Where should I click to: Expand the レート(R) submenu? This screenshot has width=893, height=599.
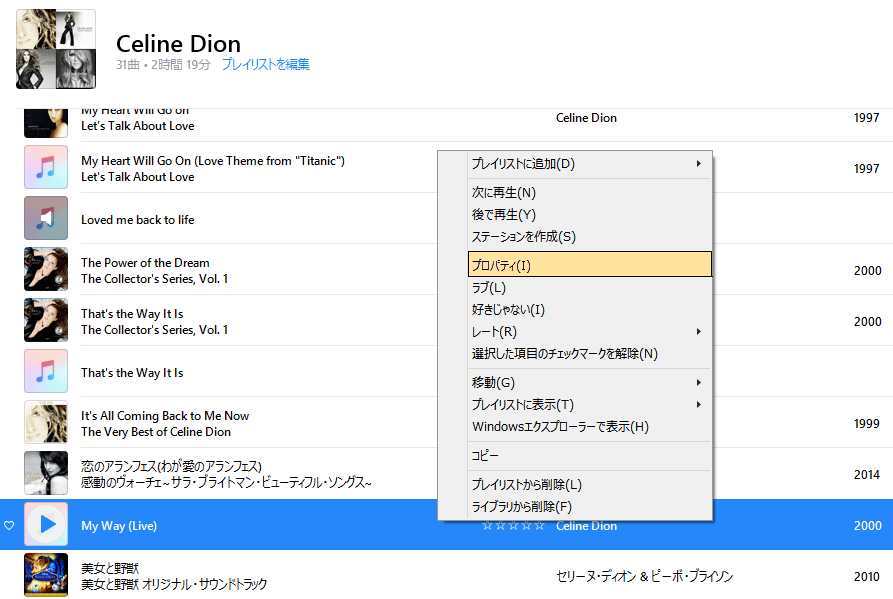(590, 332)
